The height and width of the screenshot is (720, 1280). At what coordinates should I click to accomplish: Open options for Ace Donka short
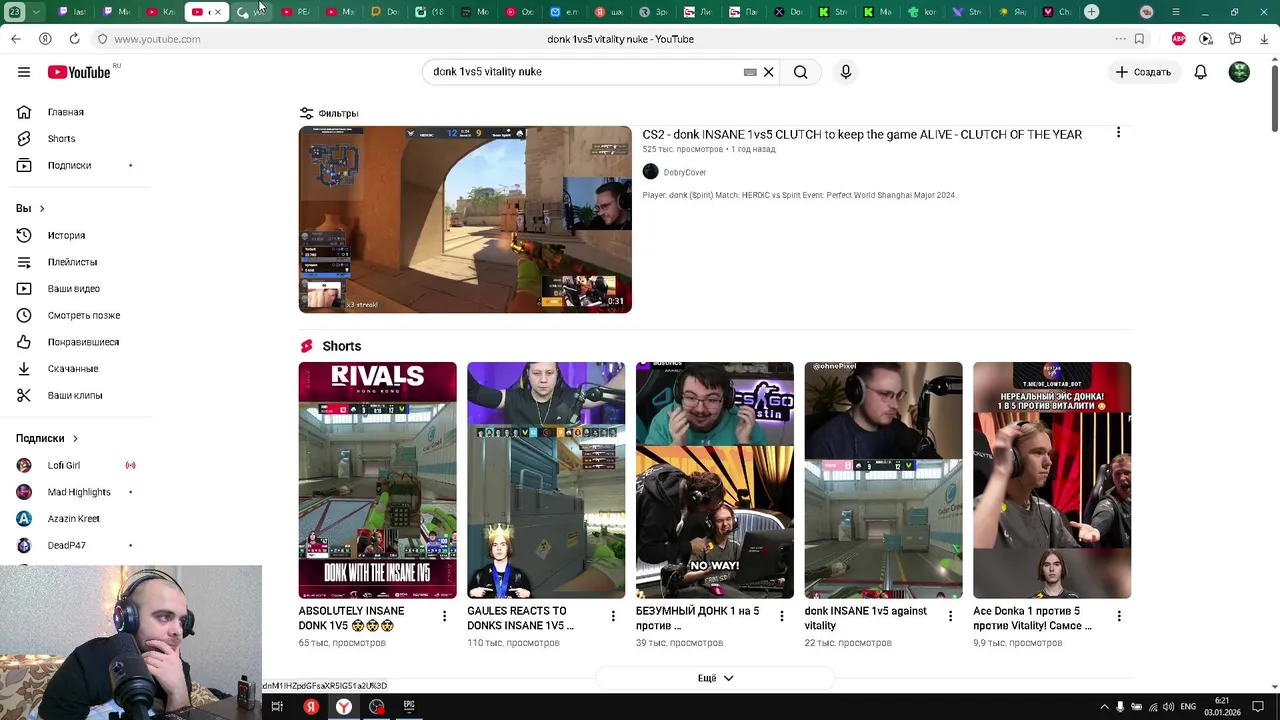point(1119,616)
